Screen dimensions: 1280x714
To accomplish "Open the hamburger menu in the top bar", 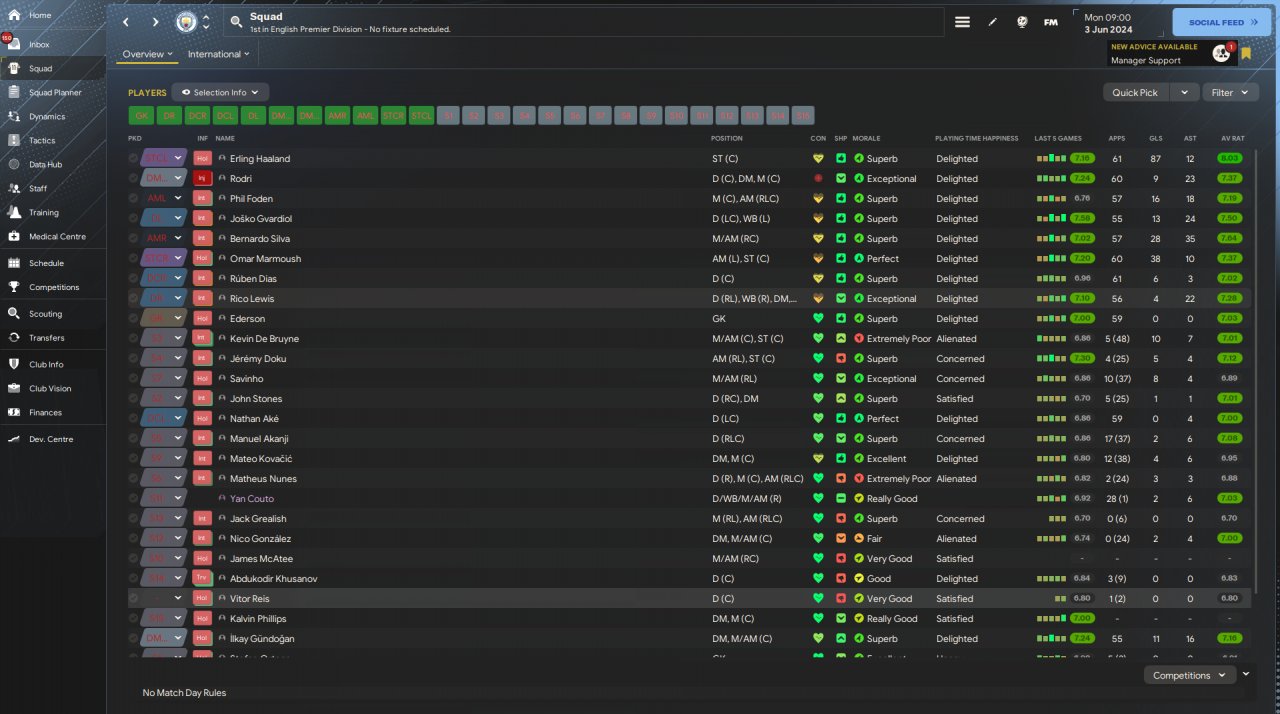I will click(x=962, y=22).
